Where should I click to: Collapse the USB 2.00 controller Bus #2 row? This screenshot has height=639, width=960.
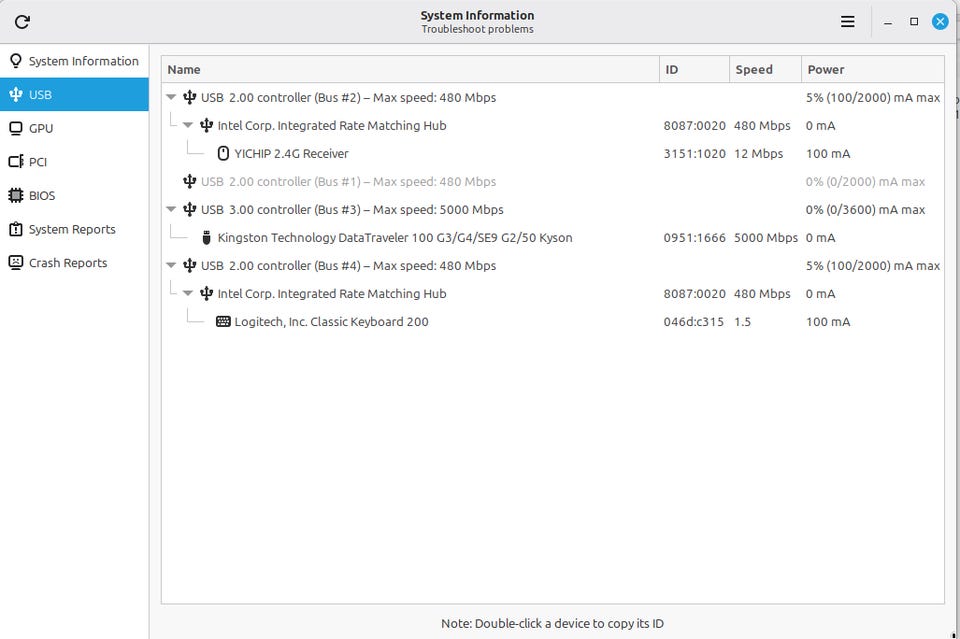point(171,97)
